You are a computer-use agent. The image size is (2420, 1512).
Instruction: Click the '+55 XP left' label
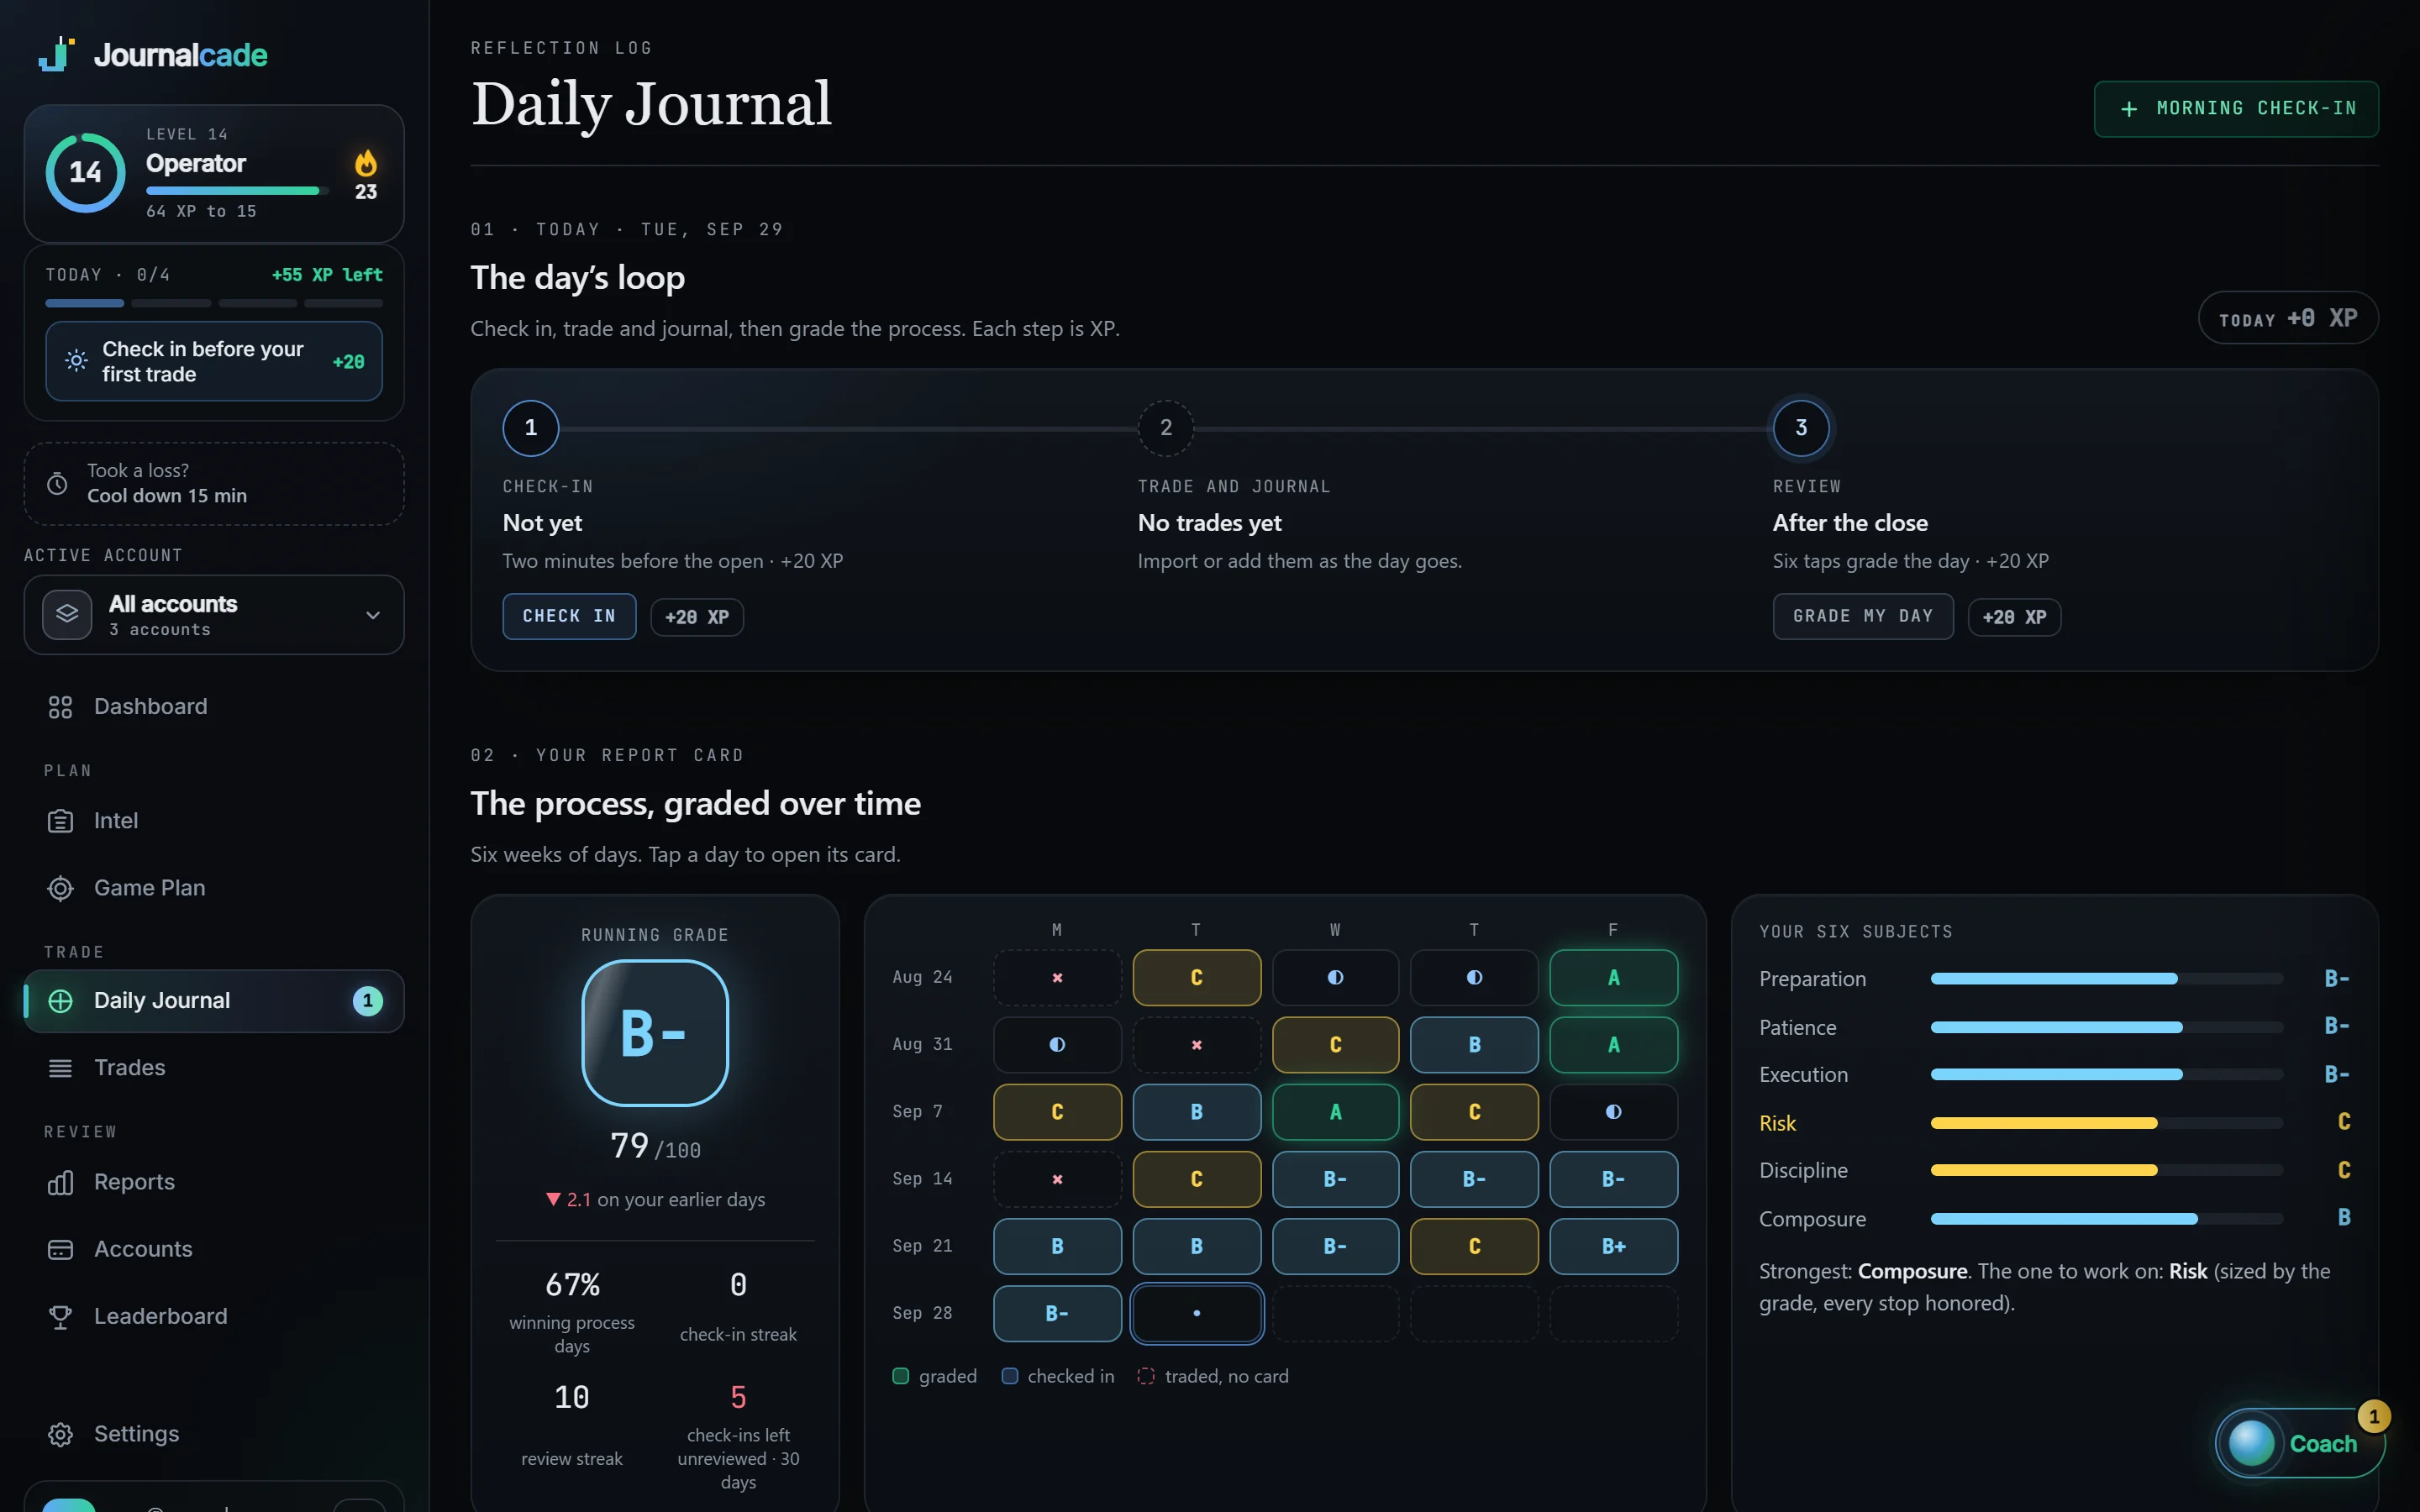pyautogui.click(x=327, y=275)
